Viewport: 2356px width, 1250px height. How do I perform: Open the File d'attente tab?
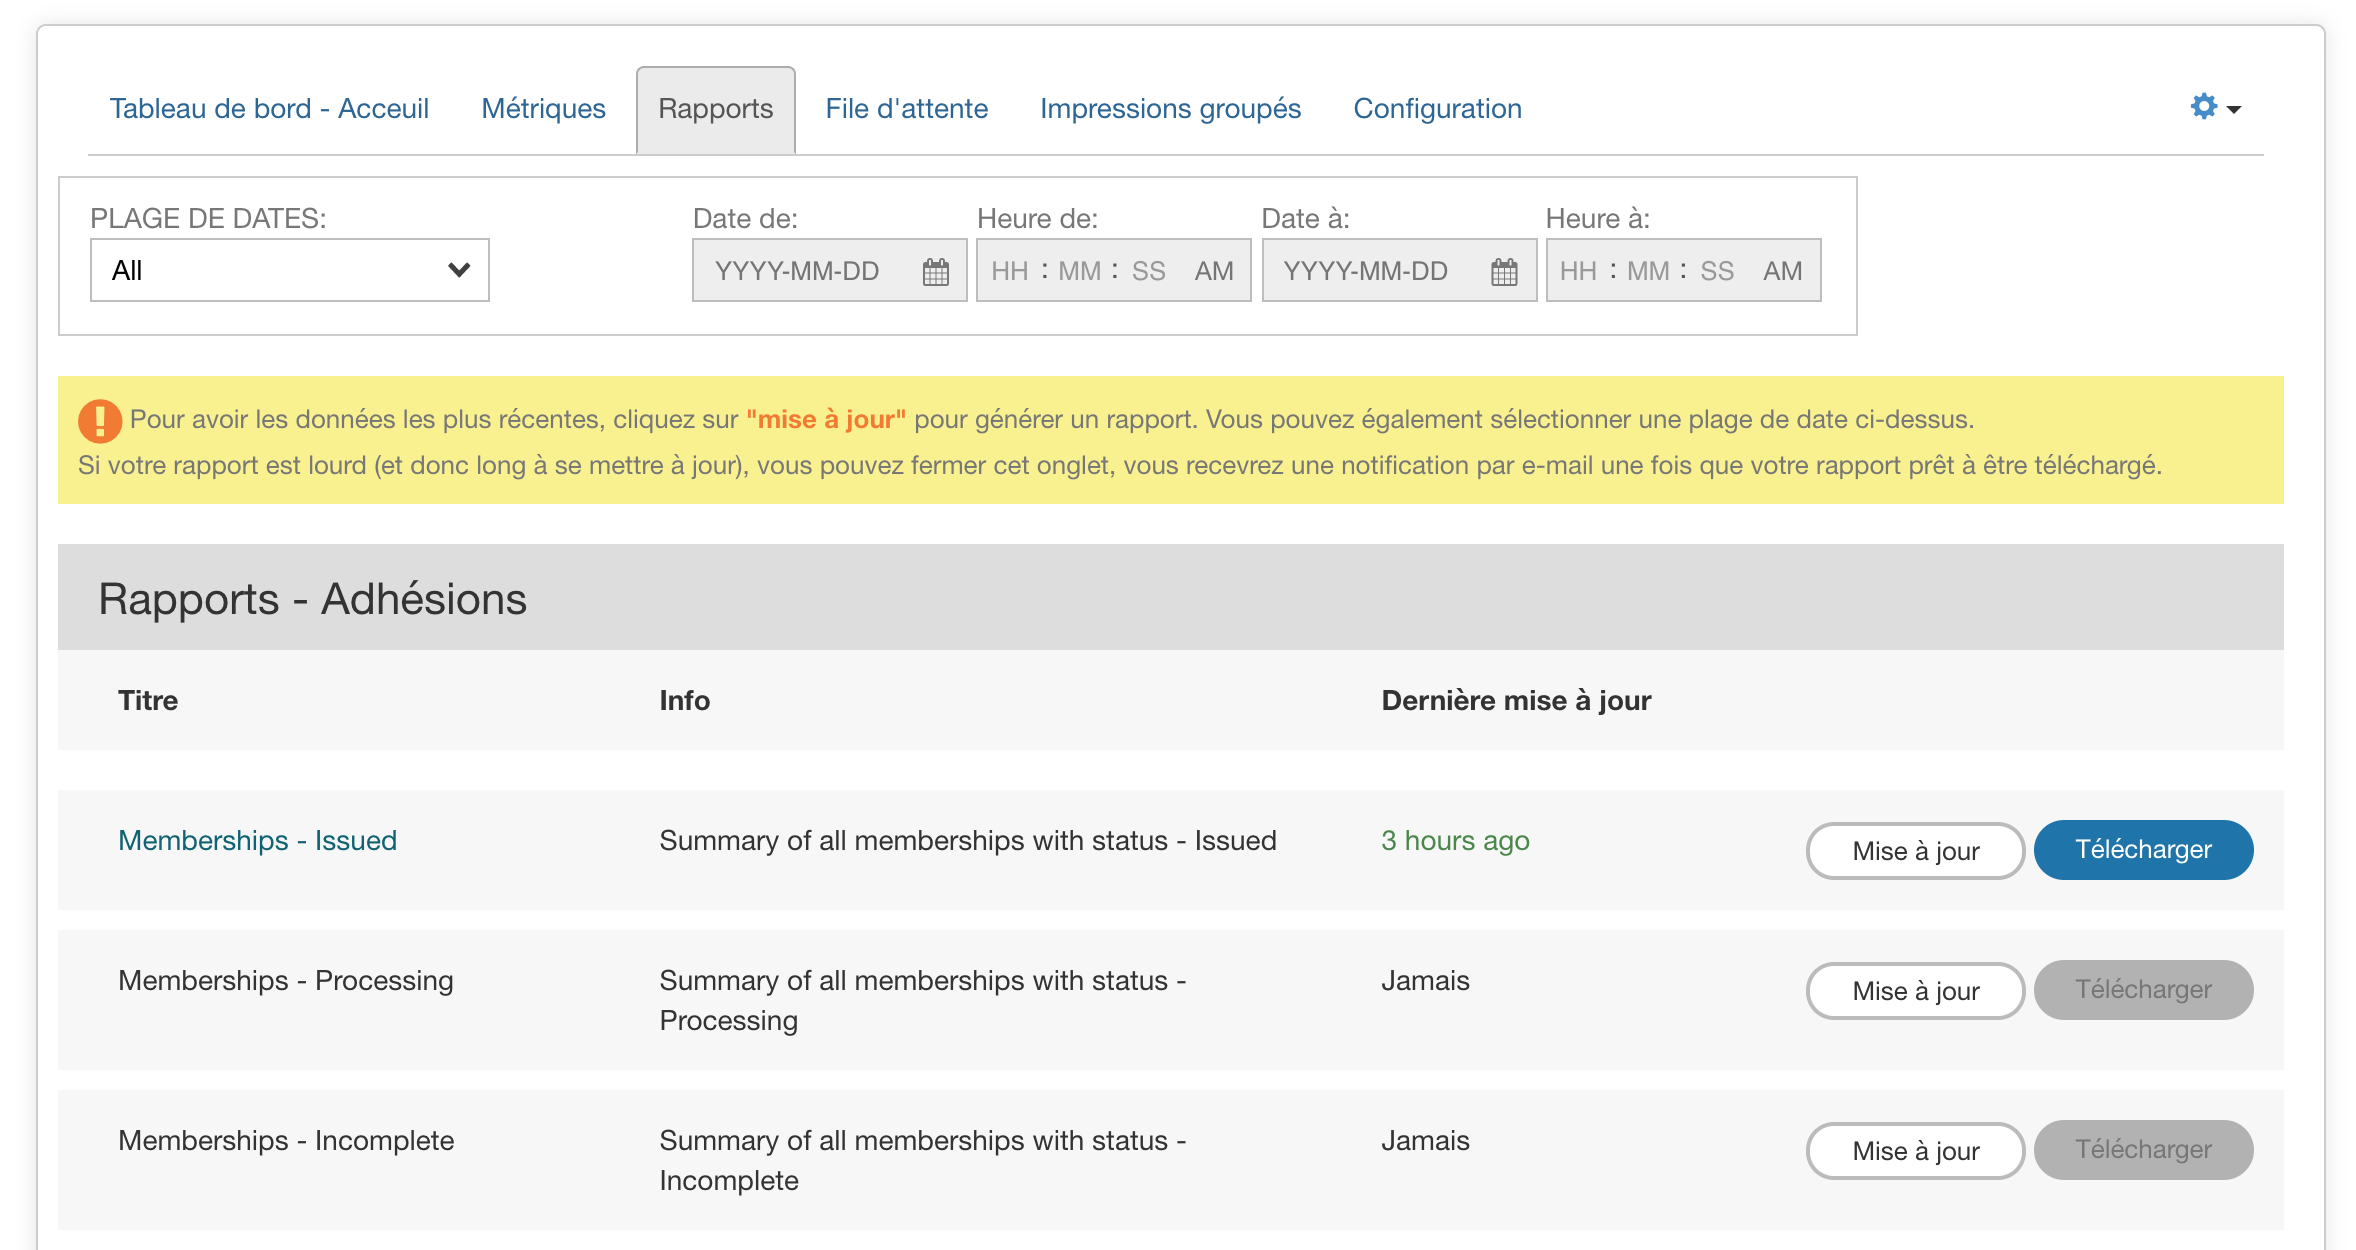[906, 108]
